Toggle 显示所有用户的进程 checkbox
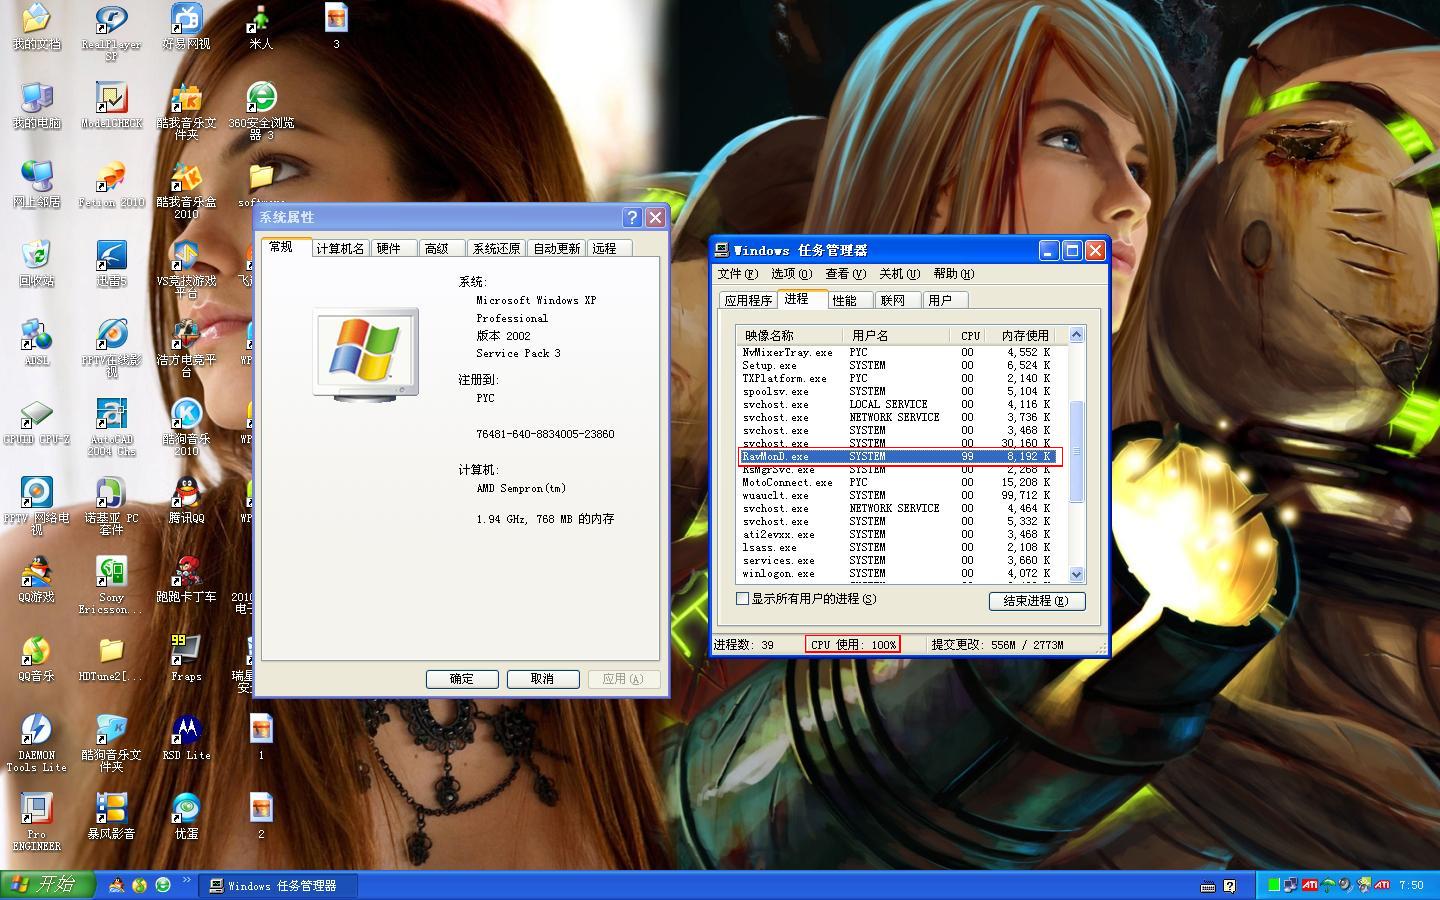This screenshot has height=900, width=1440. point(743,599)
